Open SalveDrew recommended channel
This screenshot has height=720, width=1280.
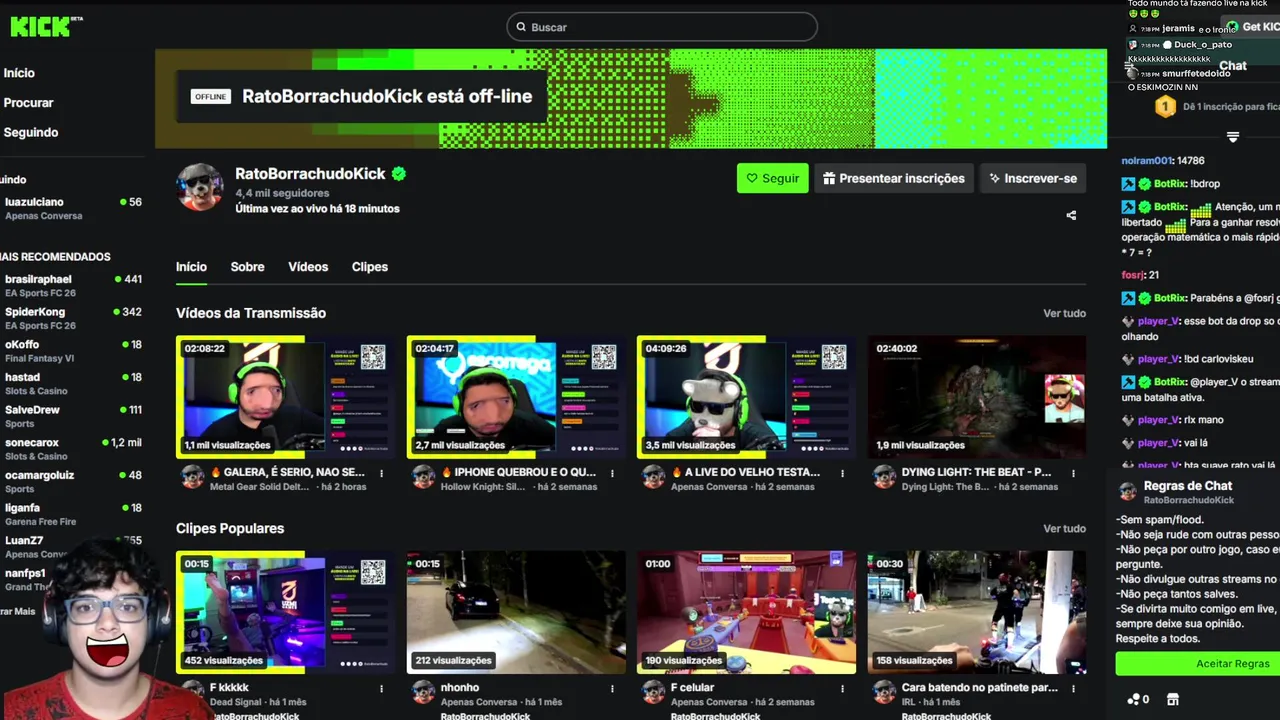[72, 416]
